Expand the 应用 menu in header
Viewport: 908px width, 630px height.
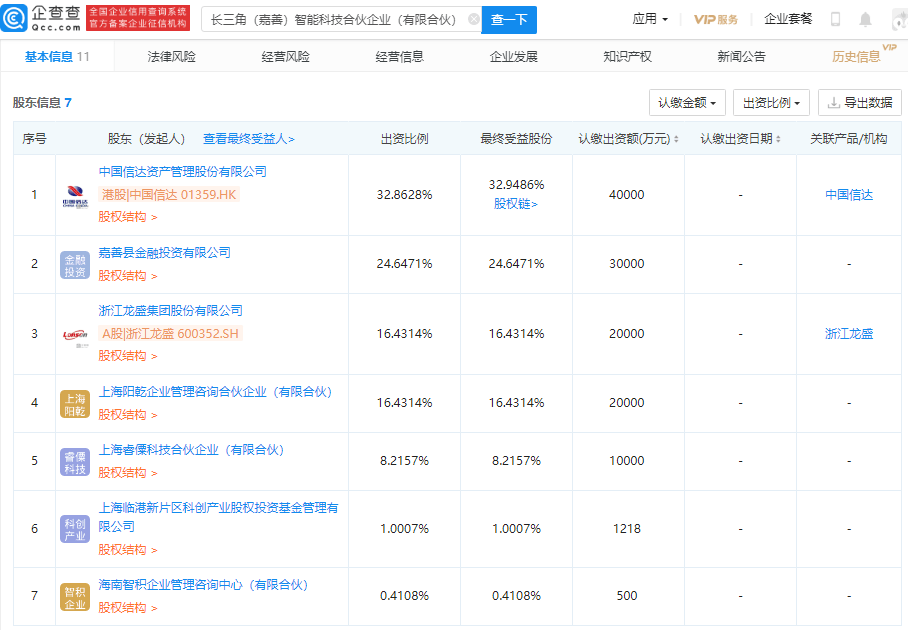click(x=650, y=19)
